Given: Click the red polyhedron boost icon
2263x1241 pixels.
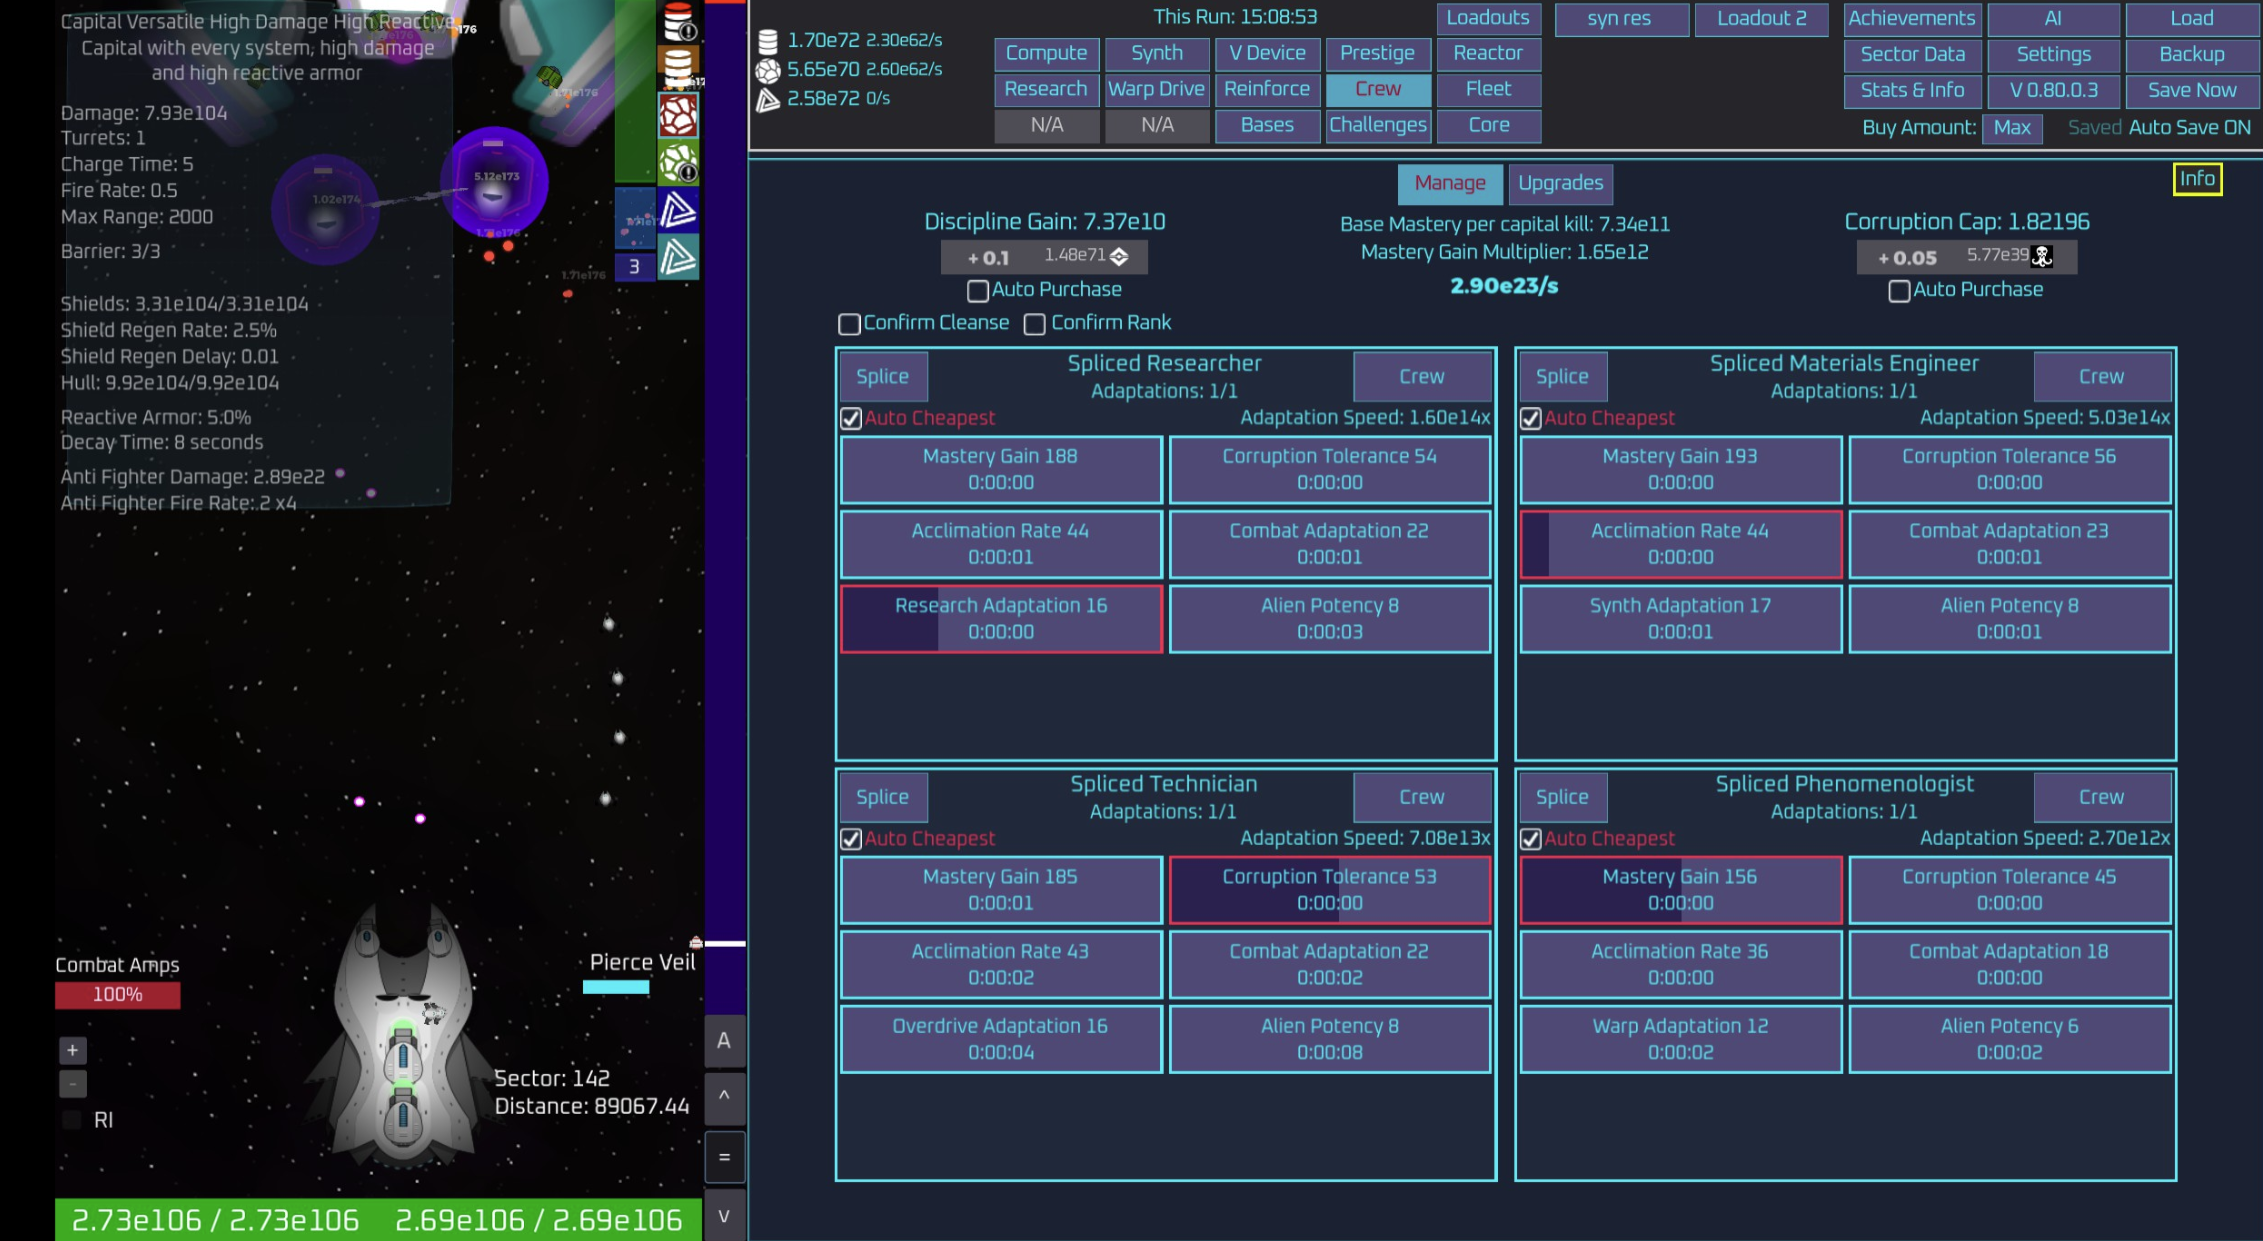Looking at the screenshot, I should 678,116.
